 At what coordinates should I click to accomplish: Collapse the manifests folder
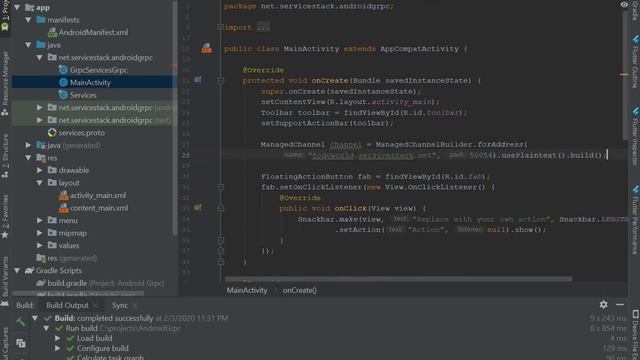(x=28, y=20)
